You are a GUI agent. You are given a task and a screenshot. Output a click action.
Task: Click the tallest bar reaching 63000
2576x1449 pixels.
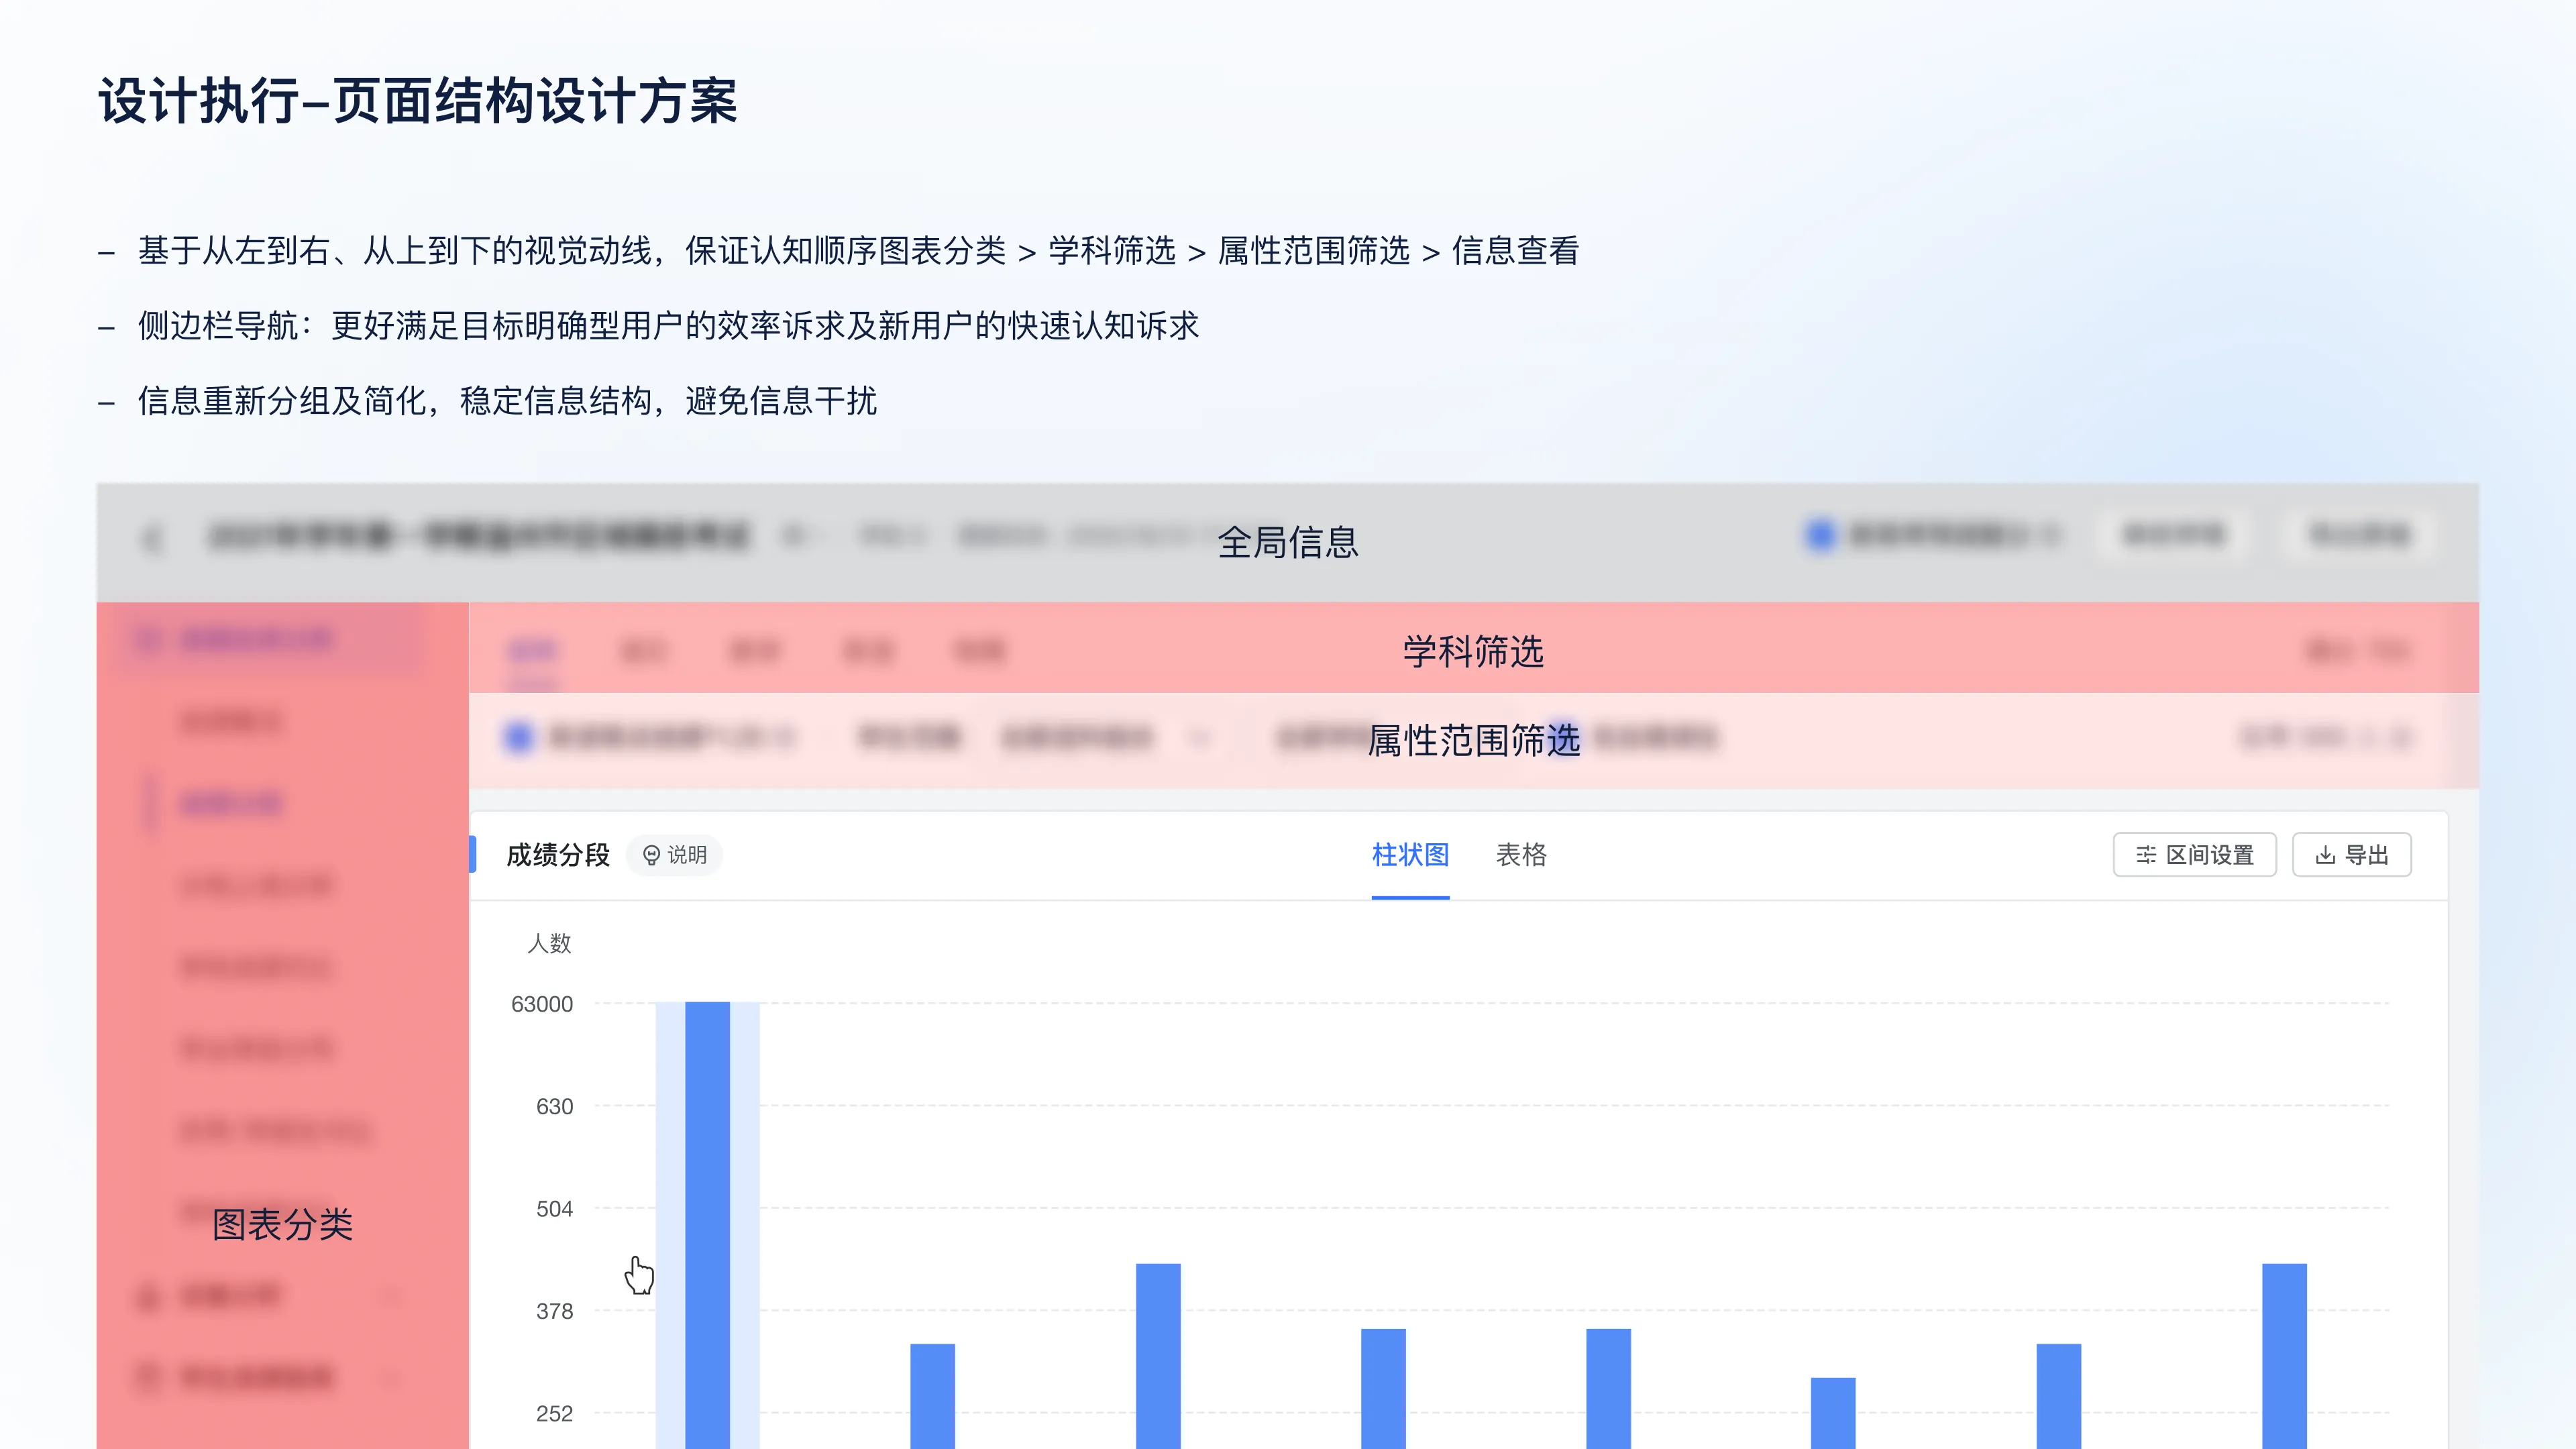707,1225
